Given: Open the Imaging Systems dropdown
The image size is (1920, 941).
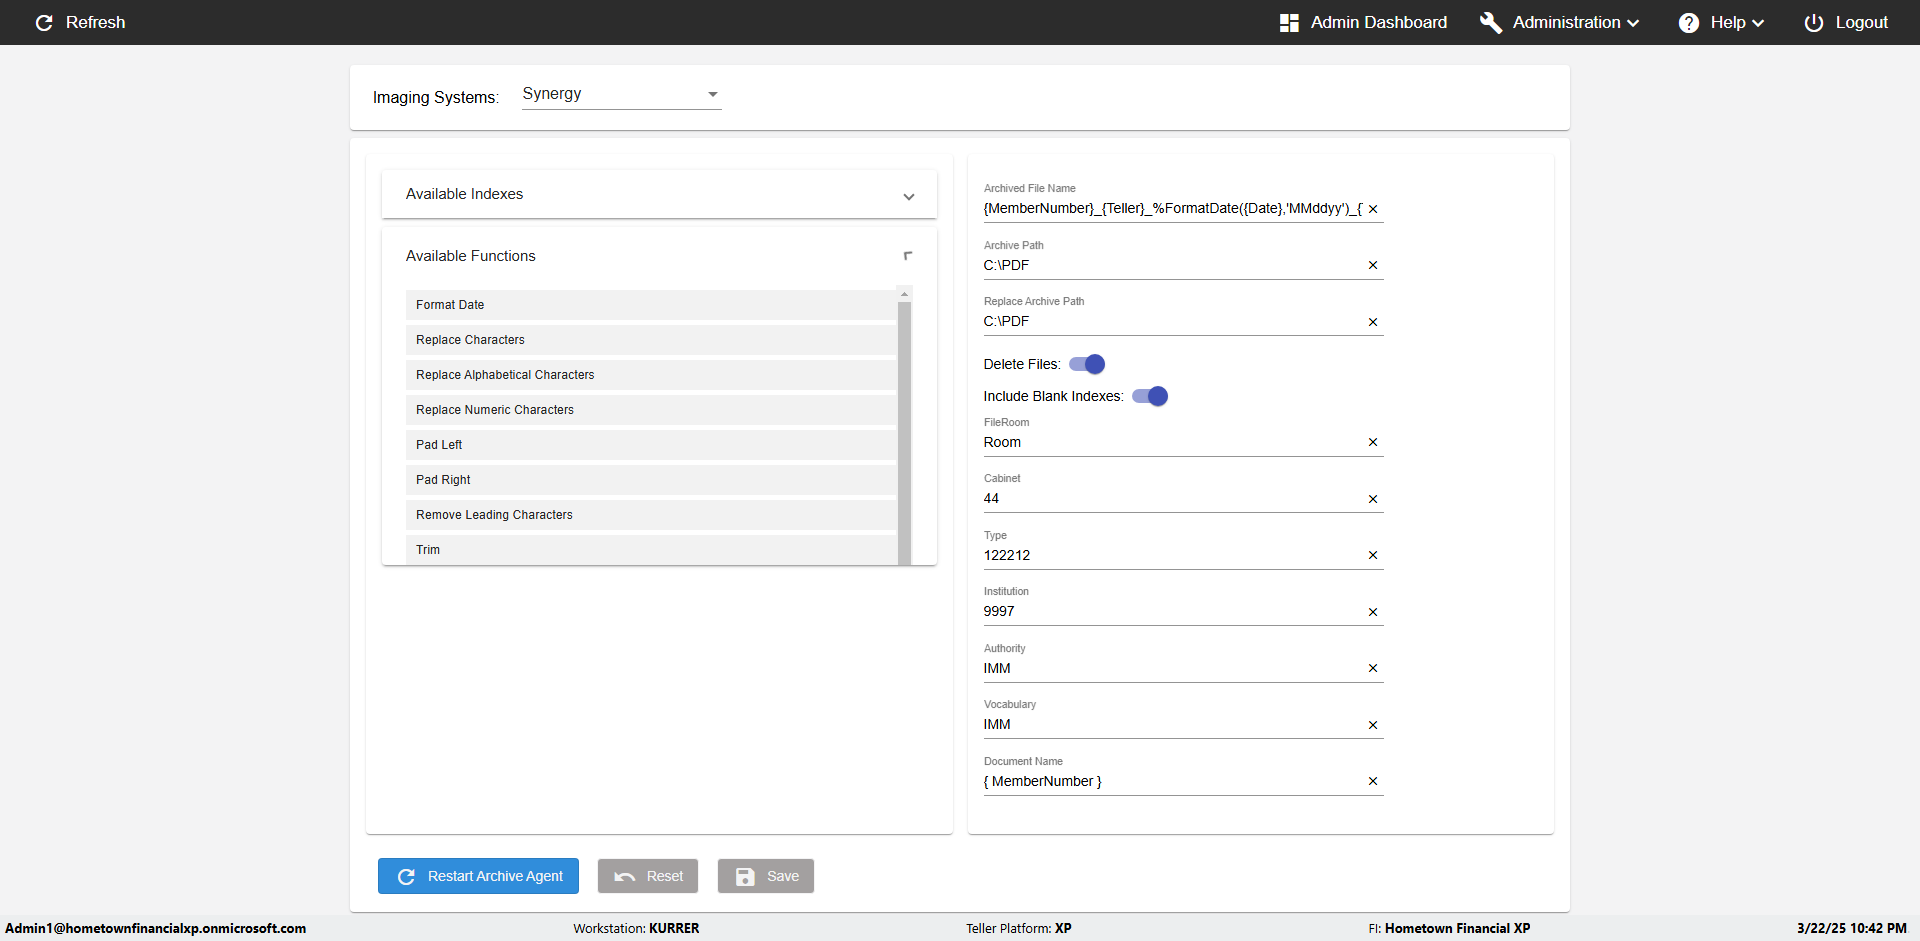Looking at the screenshot, I should 621,94.
